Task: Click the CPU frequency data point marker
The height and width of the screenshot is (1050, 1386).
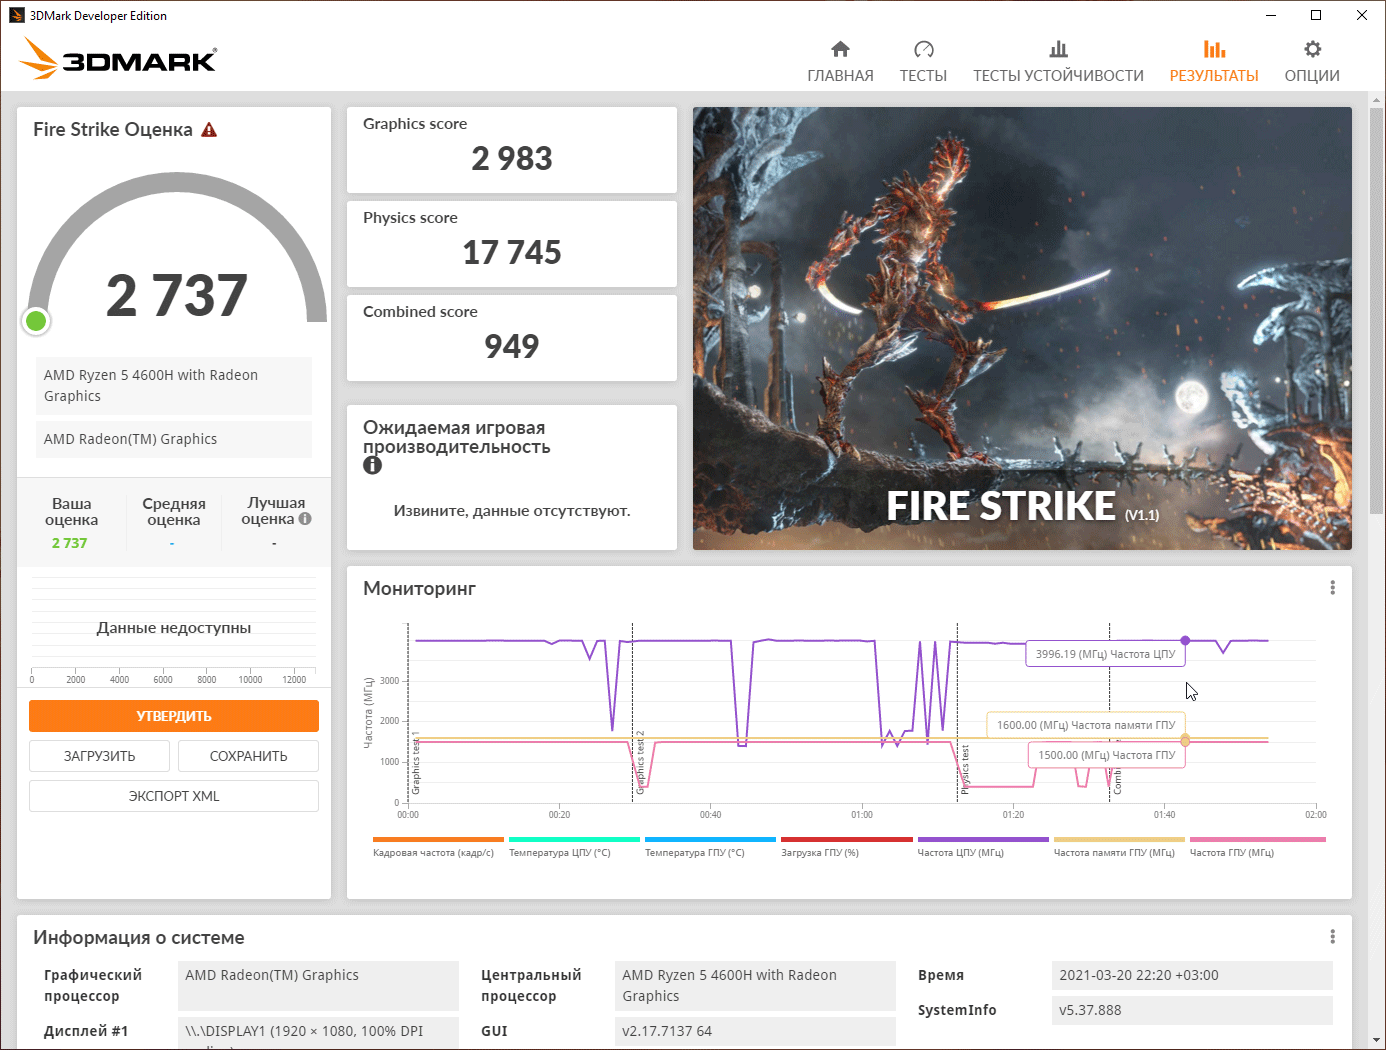Action: point(1185,640)
